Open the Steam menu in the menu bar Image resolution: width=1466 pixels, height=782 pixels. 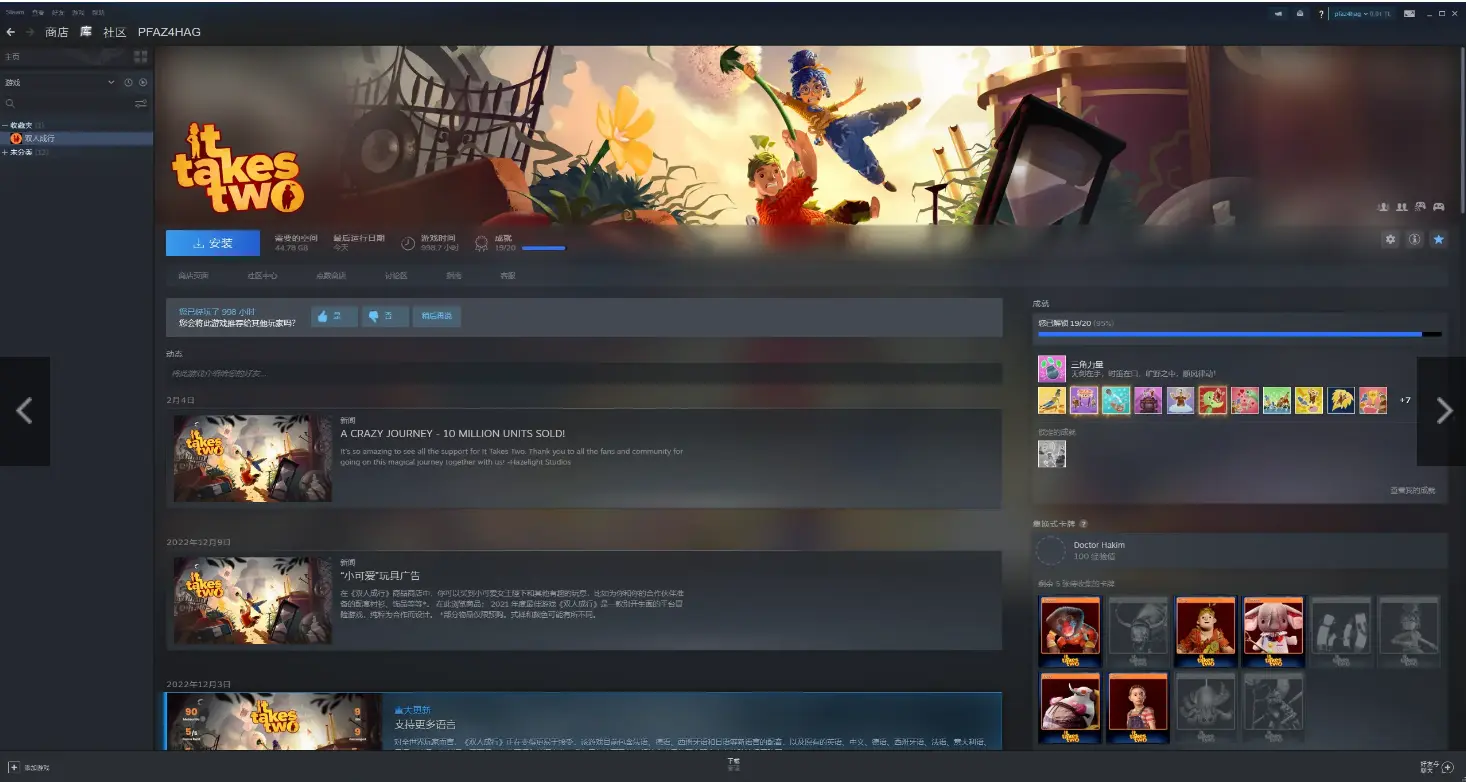point(14,13)
